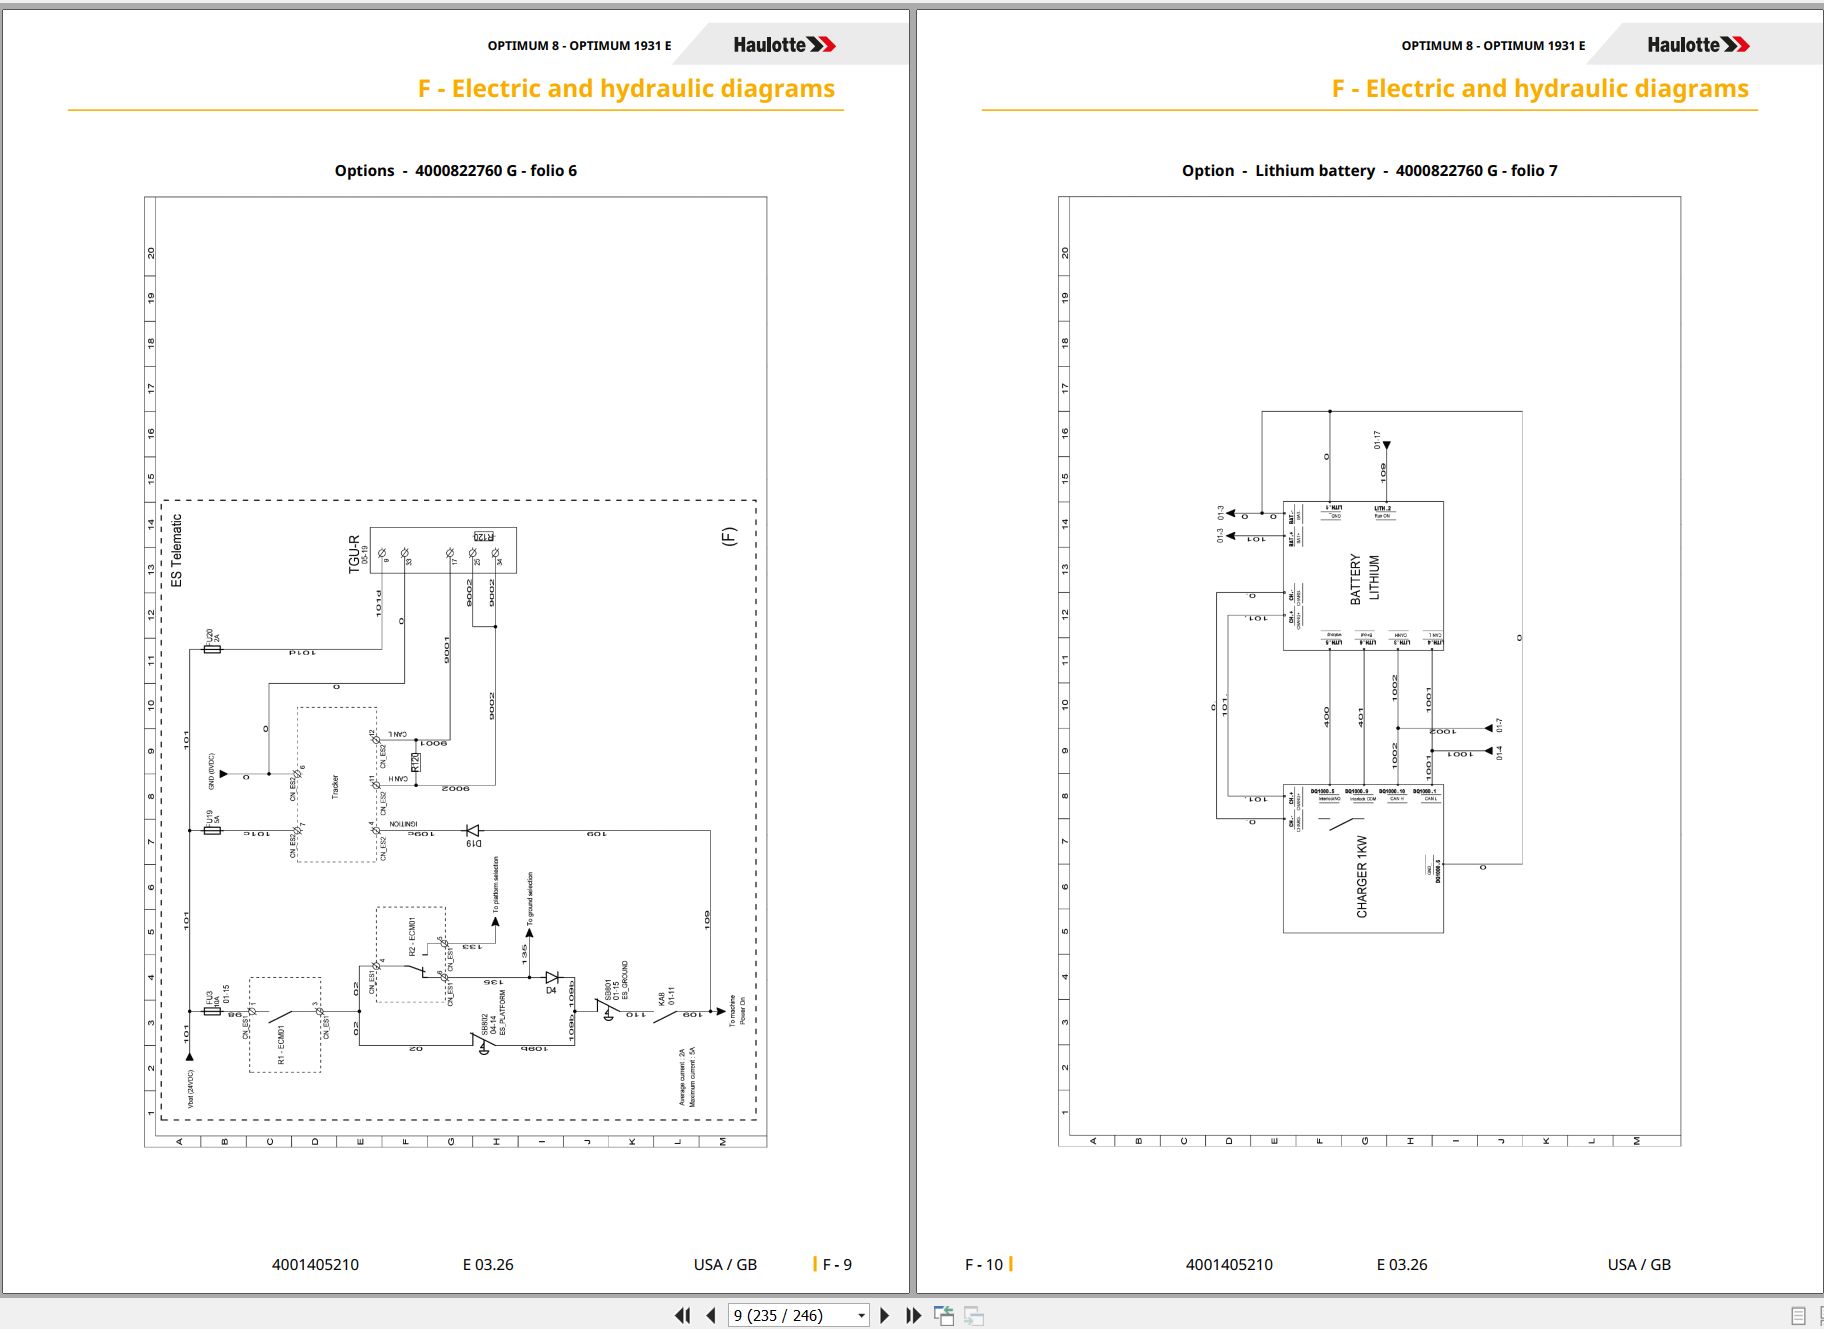This screenshot has width=1824, height=1329.
Task: Click the FU20 fuse symbol
Action: 212,649
